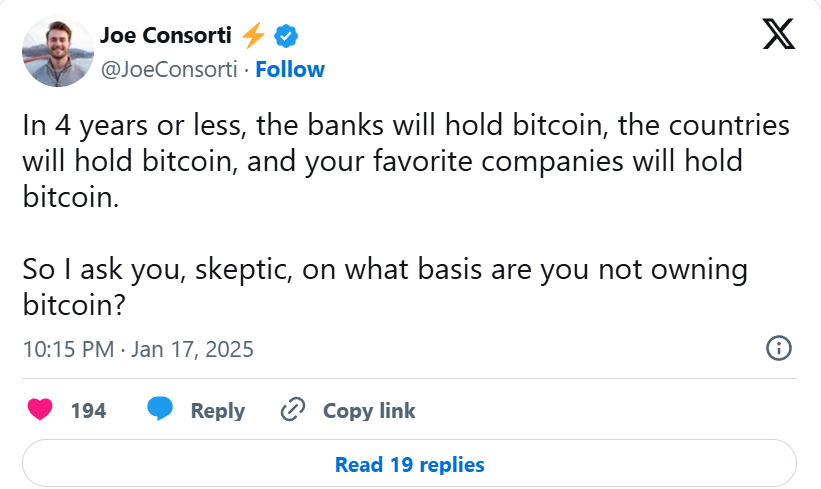Like the tweet with the heart icon
The image size is (821, 489).
(x=40, y=409)
